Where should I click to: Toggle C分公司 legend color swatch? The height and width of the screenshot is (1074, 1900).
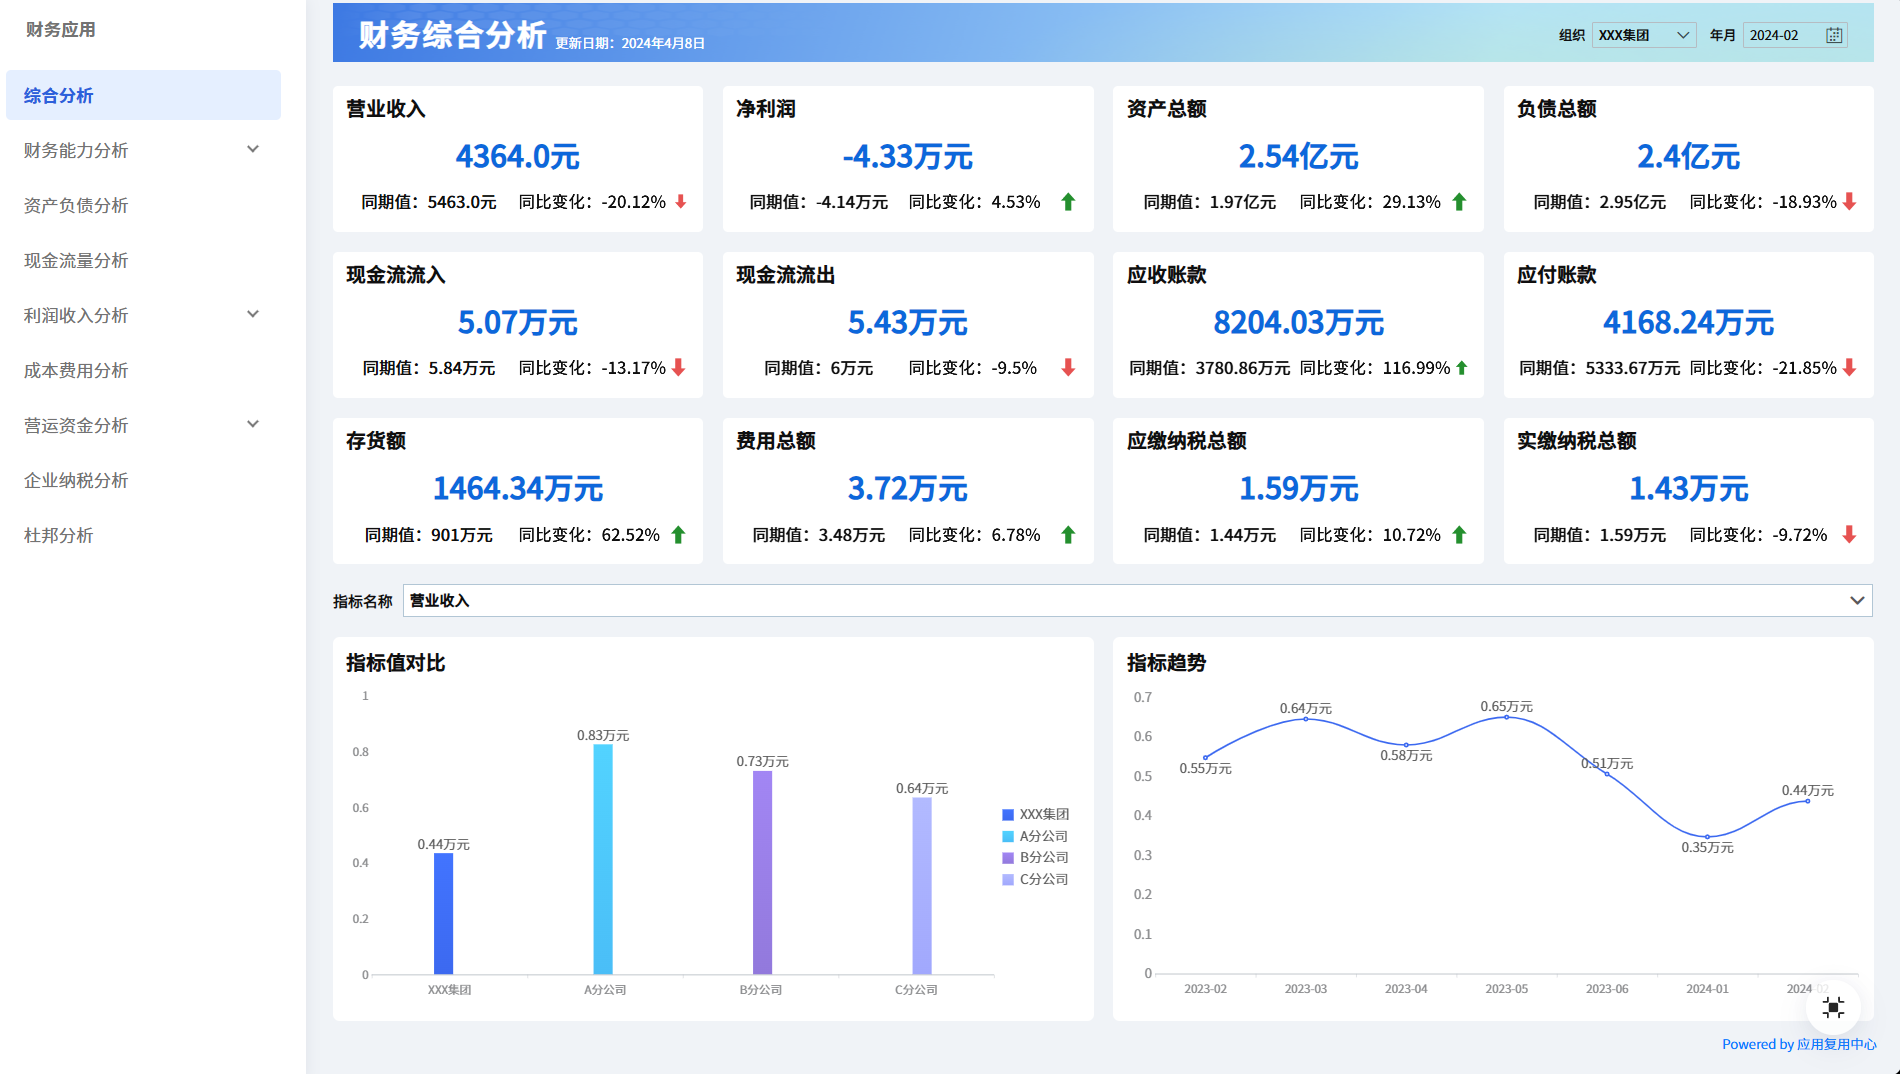(x=1008, y=879)
